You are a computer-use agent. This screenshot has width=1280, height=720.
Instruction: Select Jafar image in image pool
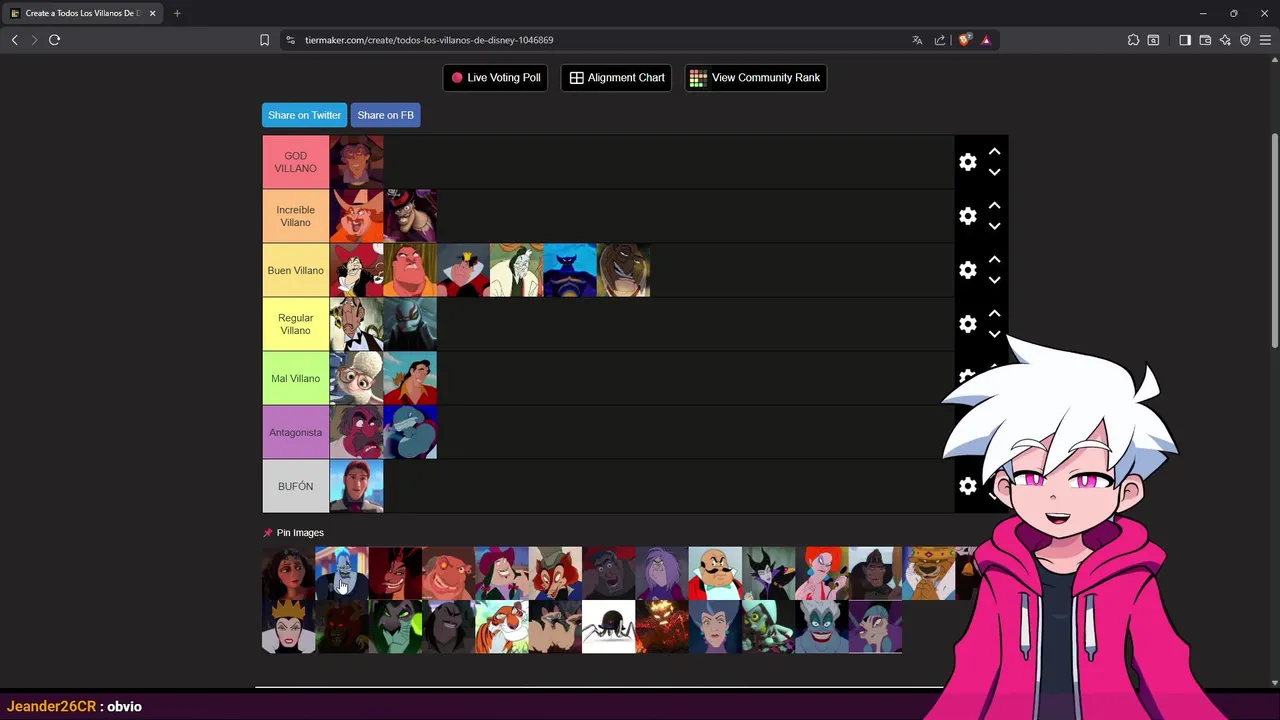coord(395,573)
